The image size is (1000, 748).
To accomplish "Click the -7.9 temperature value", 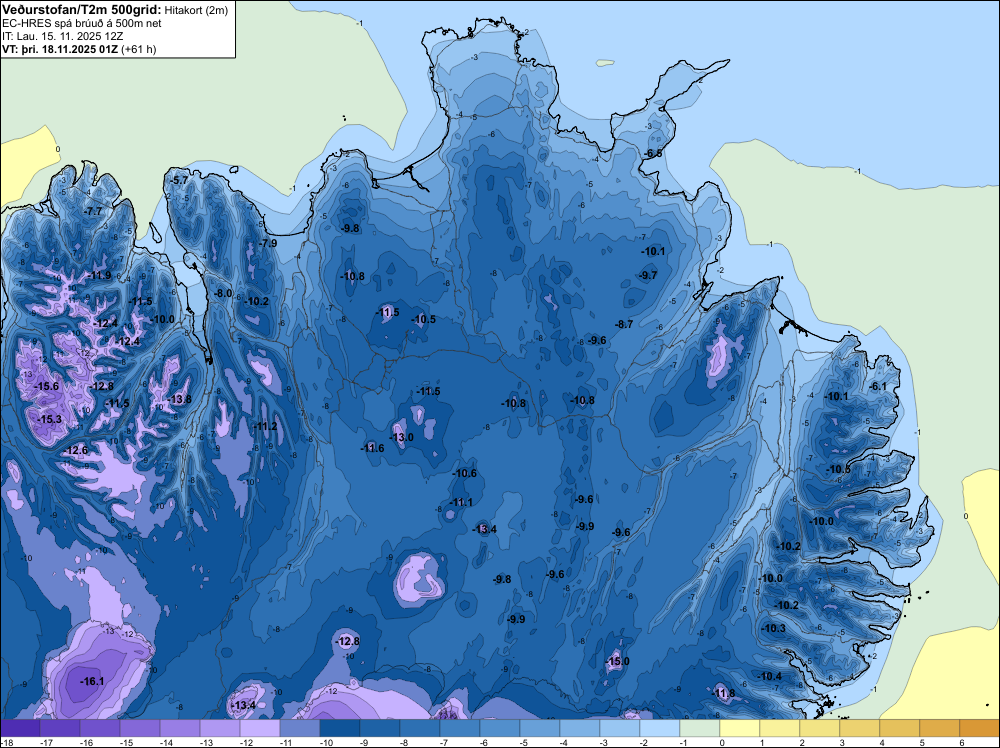I will (268, 244).
